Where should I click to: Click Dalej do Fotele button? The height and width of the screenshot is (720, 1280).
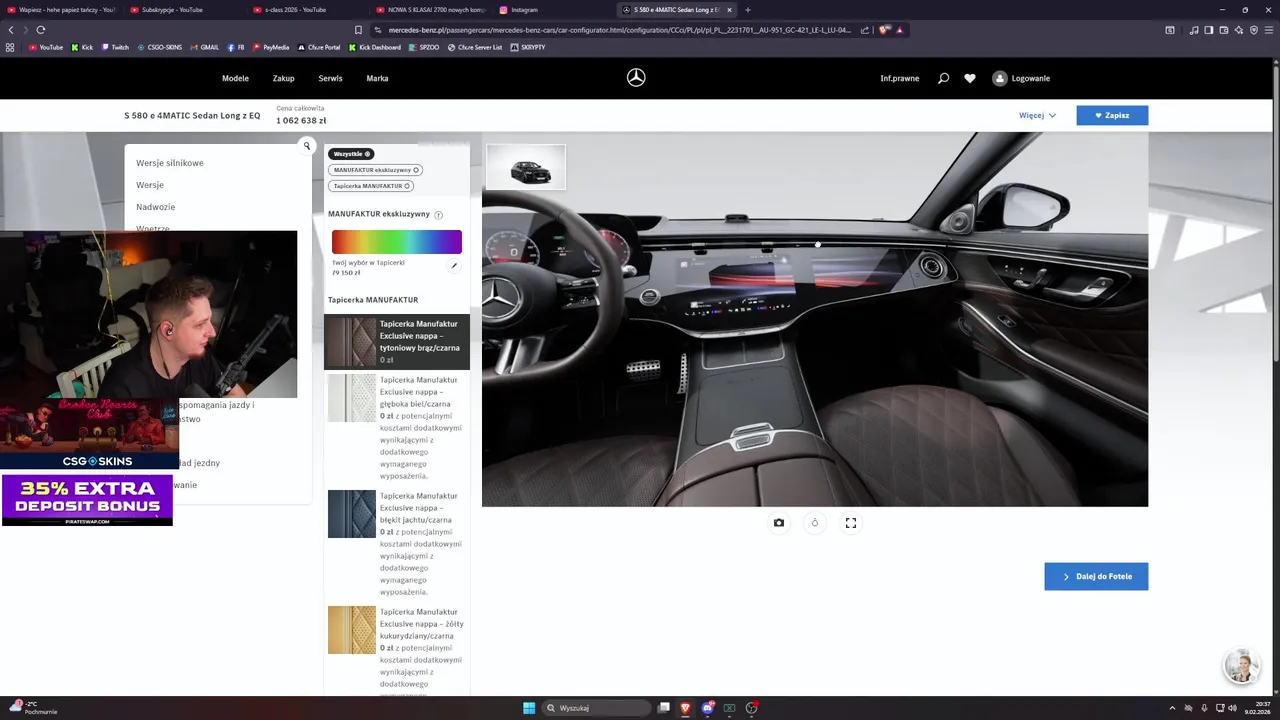[x=1096, y=576]
